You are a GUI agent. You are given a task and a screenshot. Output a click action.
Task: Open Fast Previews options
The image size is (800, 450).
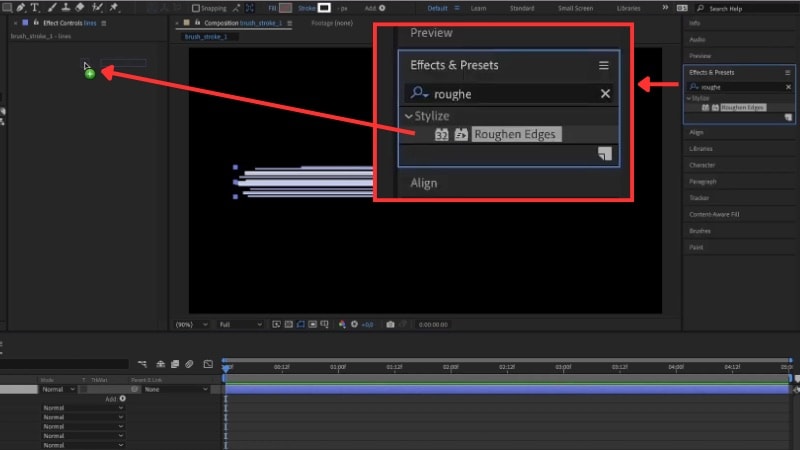coord(276,324)
